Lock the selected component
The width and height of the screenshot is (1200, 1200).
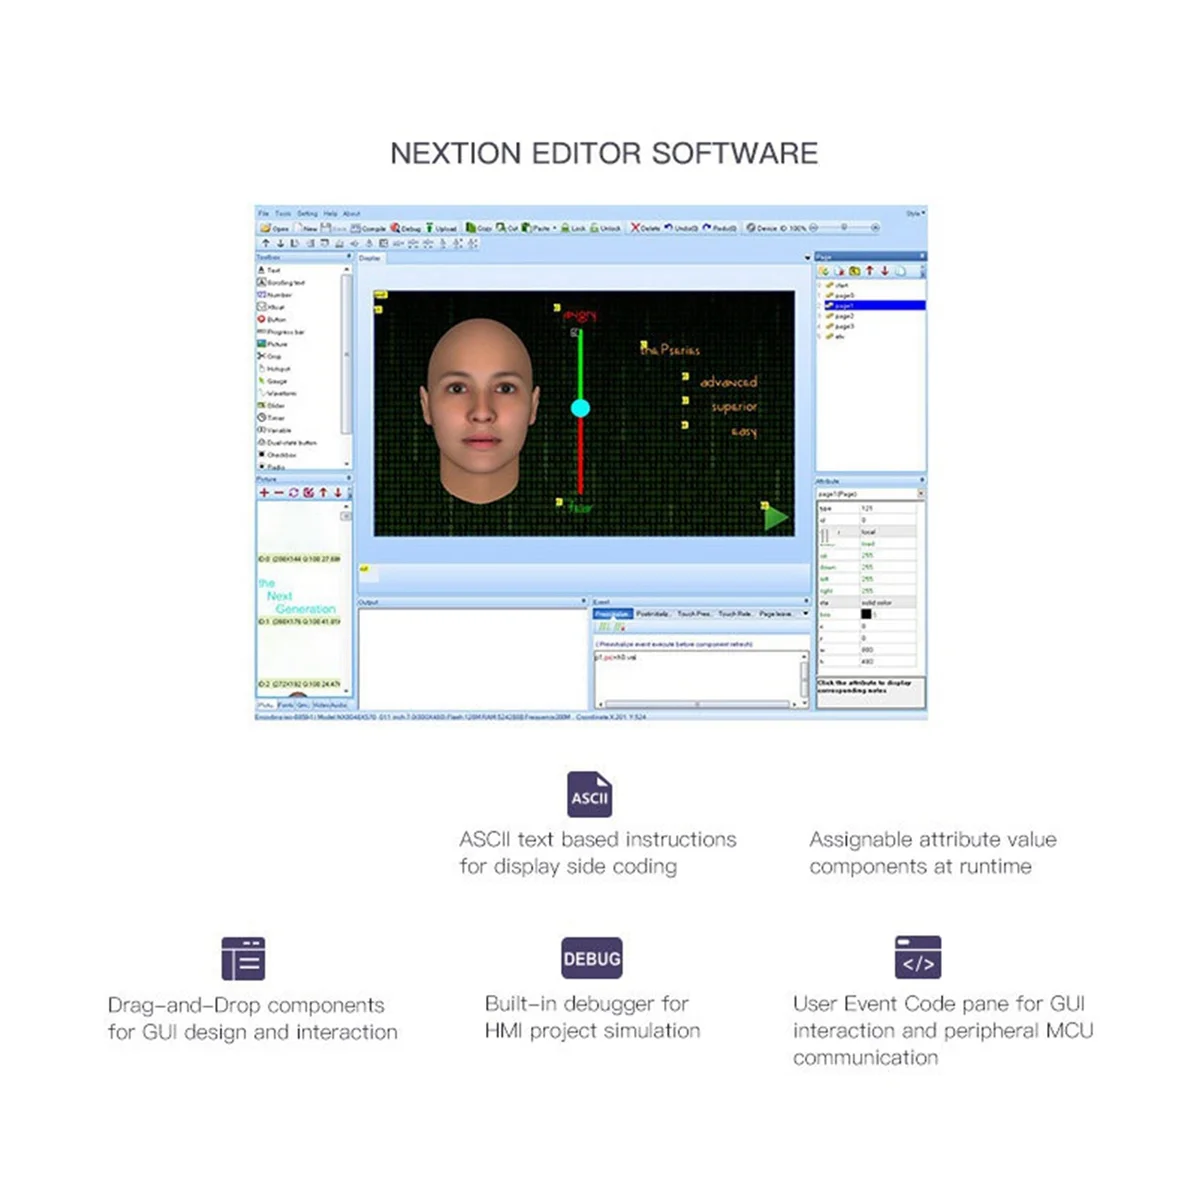(572, 228)
